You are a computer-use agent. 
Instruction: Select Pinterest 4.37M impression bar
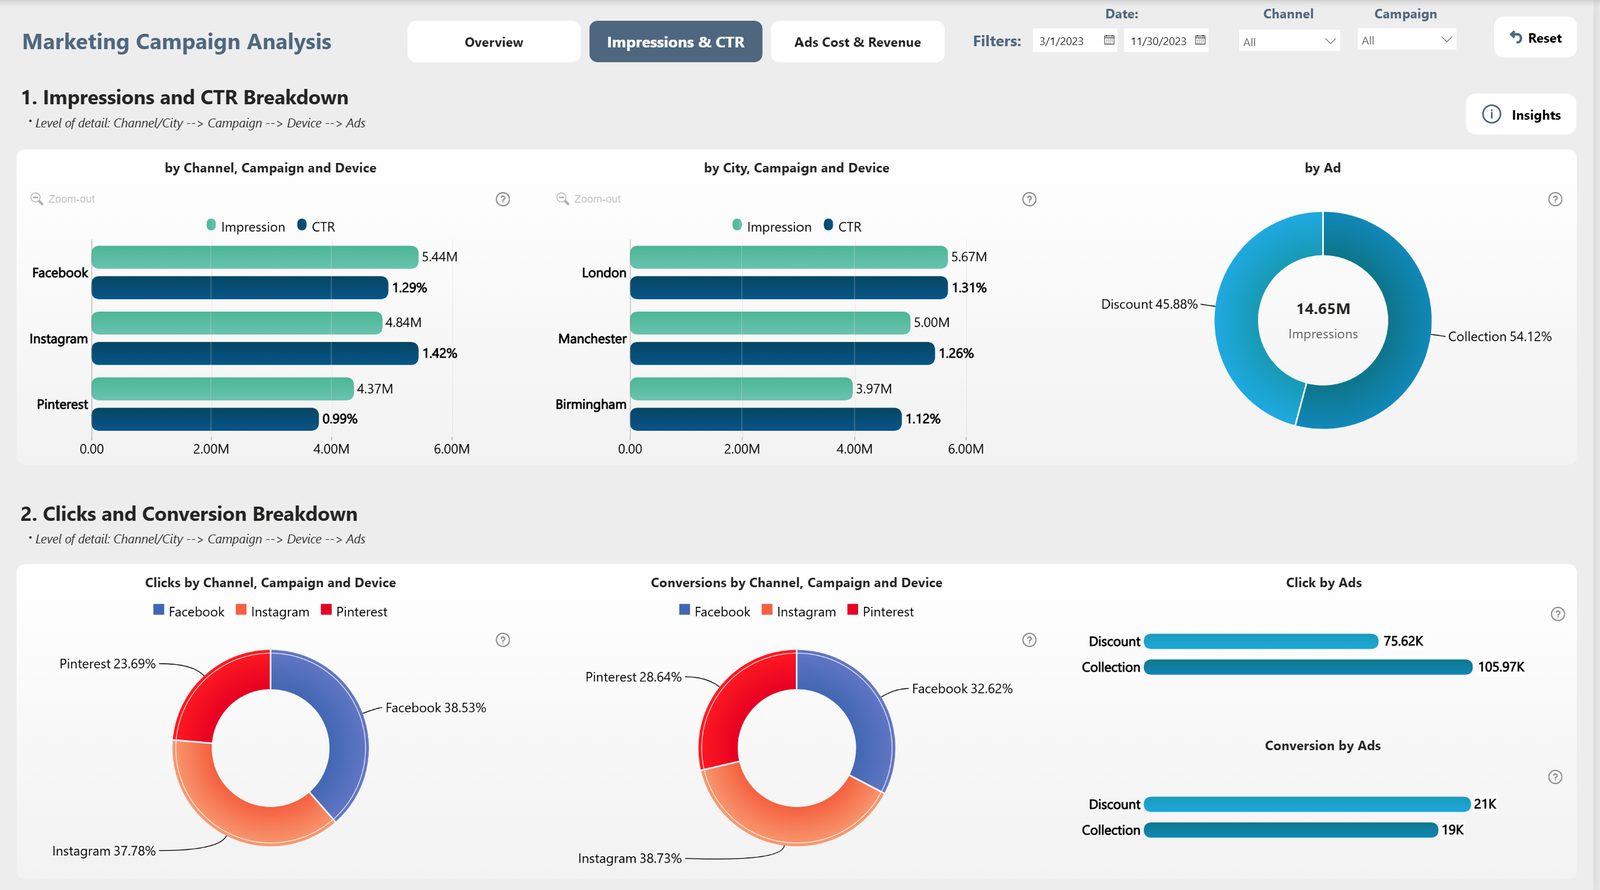223,389
